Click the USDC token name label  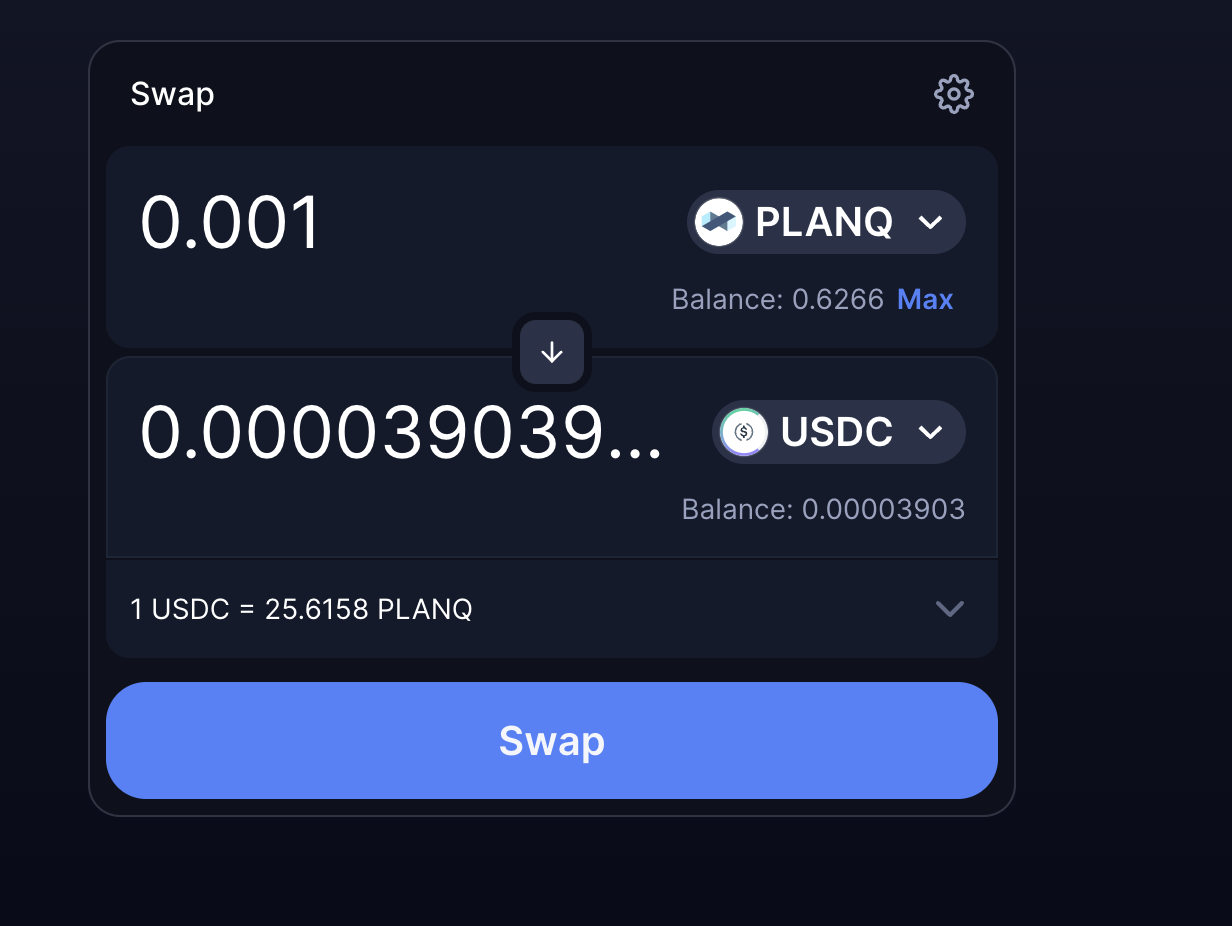pos(837,432)
